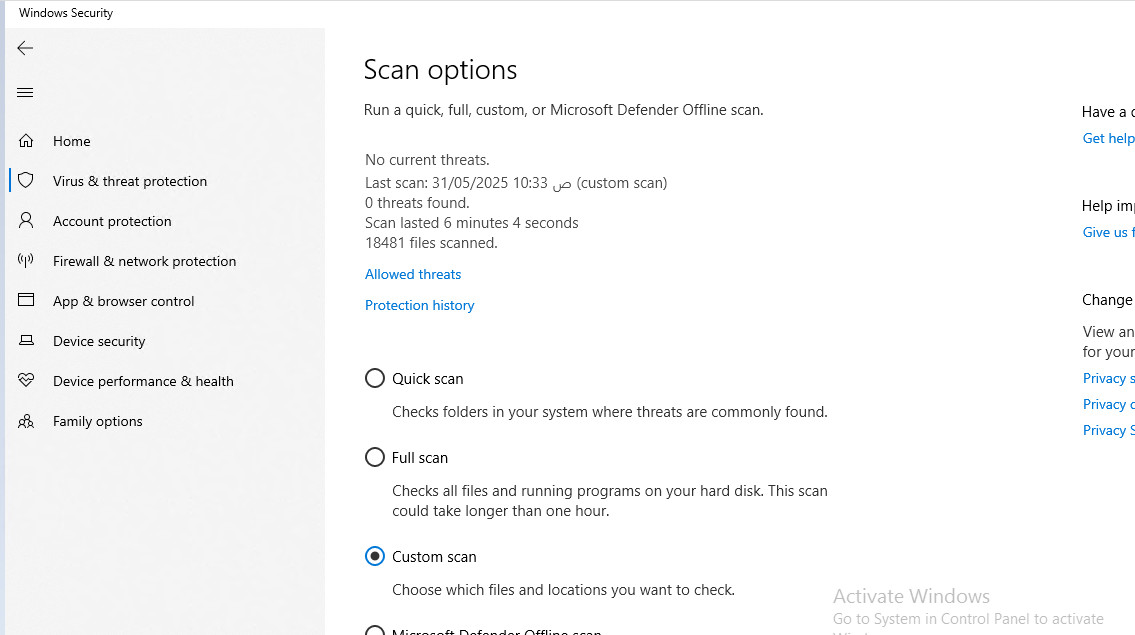Open the first Privacy link under Change
Viewport: 1135px width, 635px height.
[x=1108, y=378]
